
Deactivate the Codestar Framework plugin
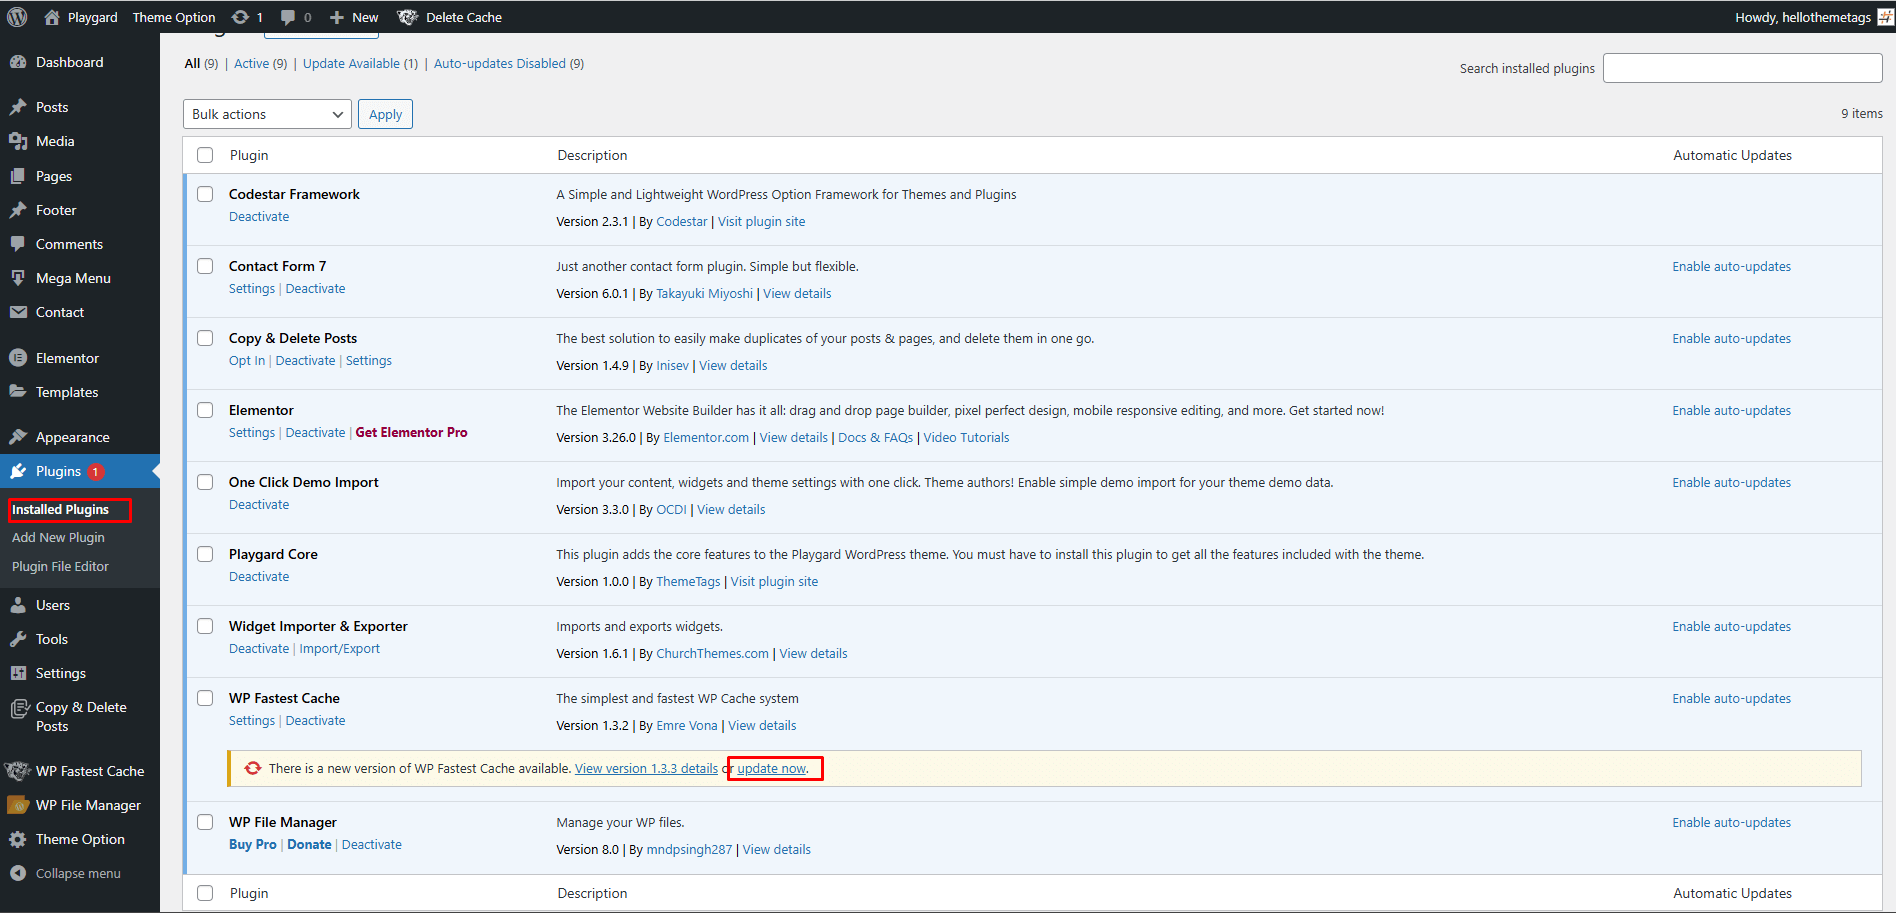[259, 216]
